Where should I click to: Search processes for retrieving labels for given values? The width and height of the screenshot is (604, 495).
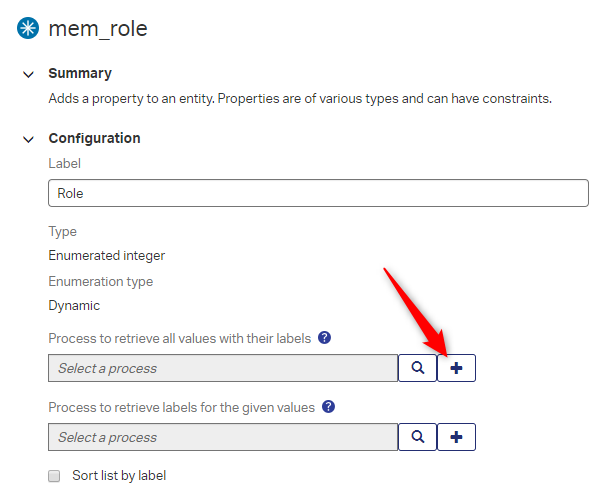417,437
